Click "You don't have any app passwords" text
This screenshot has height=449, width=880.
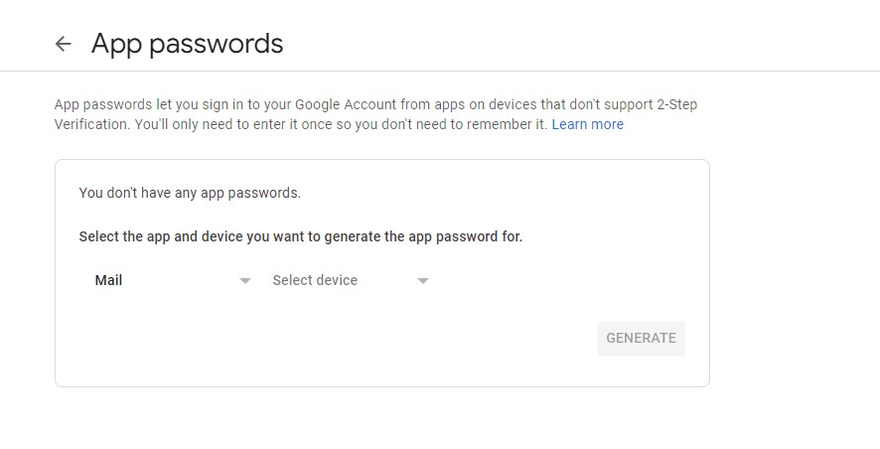[189, 193]
